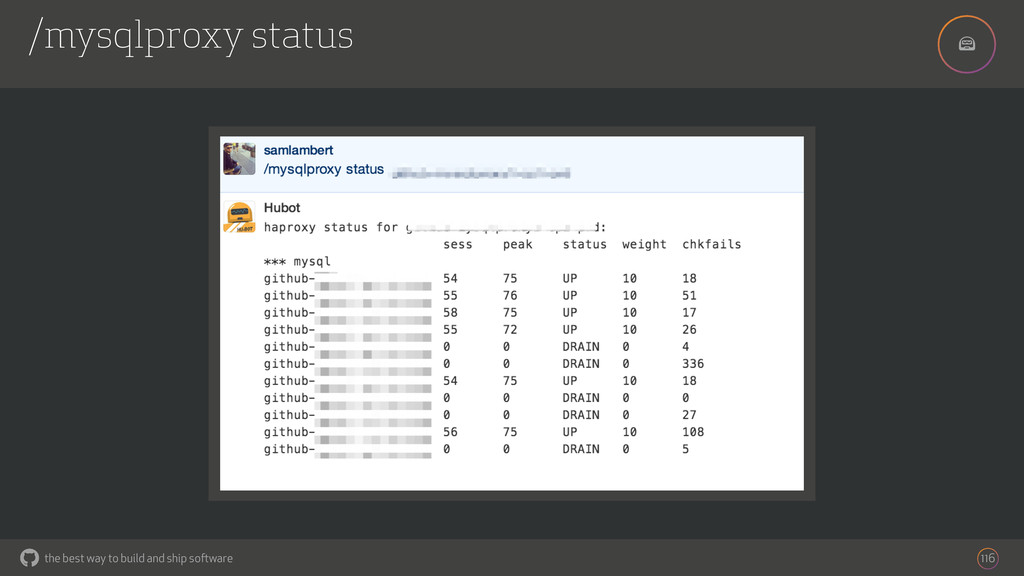Click the chkfails value 336

(x=693, y=364)
